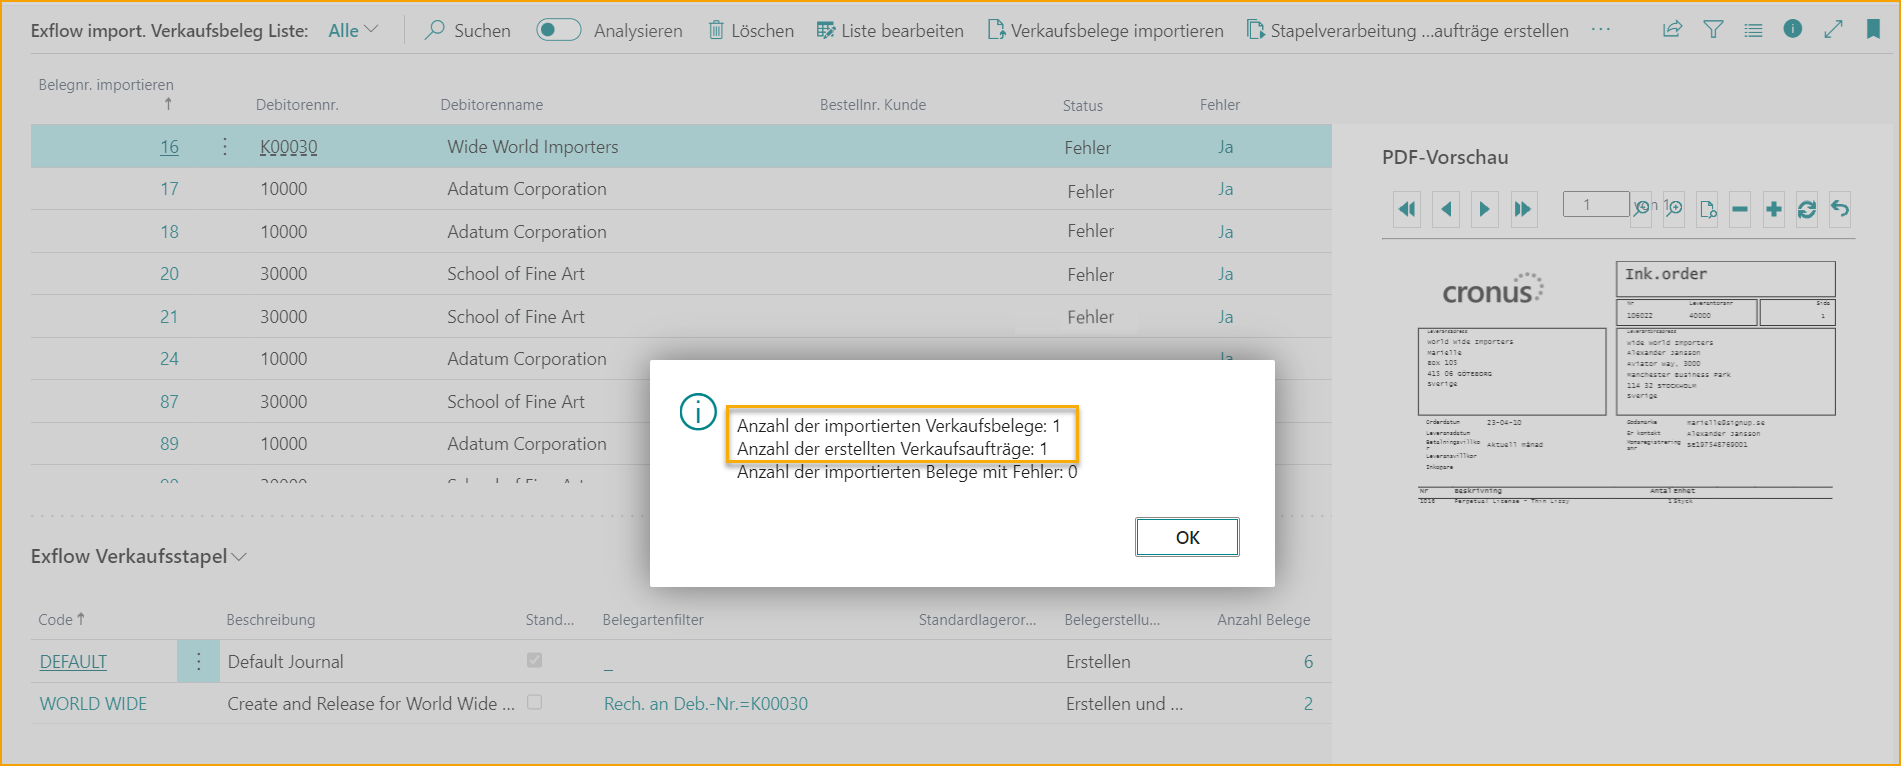
Task: Click Debitorenname column header
Action: click(491, 105)
